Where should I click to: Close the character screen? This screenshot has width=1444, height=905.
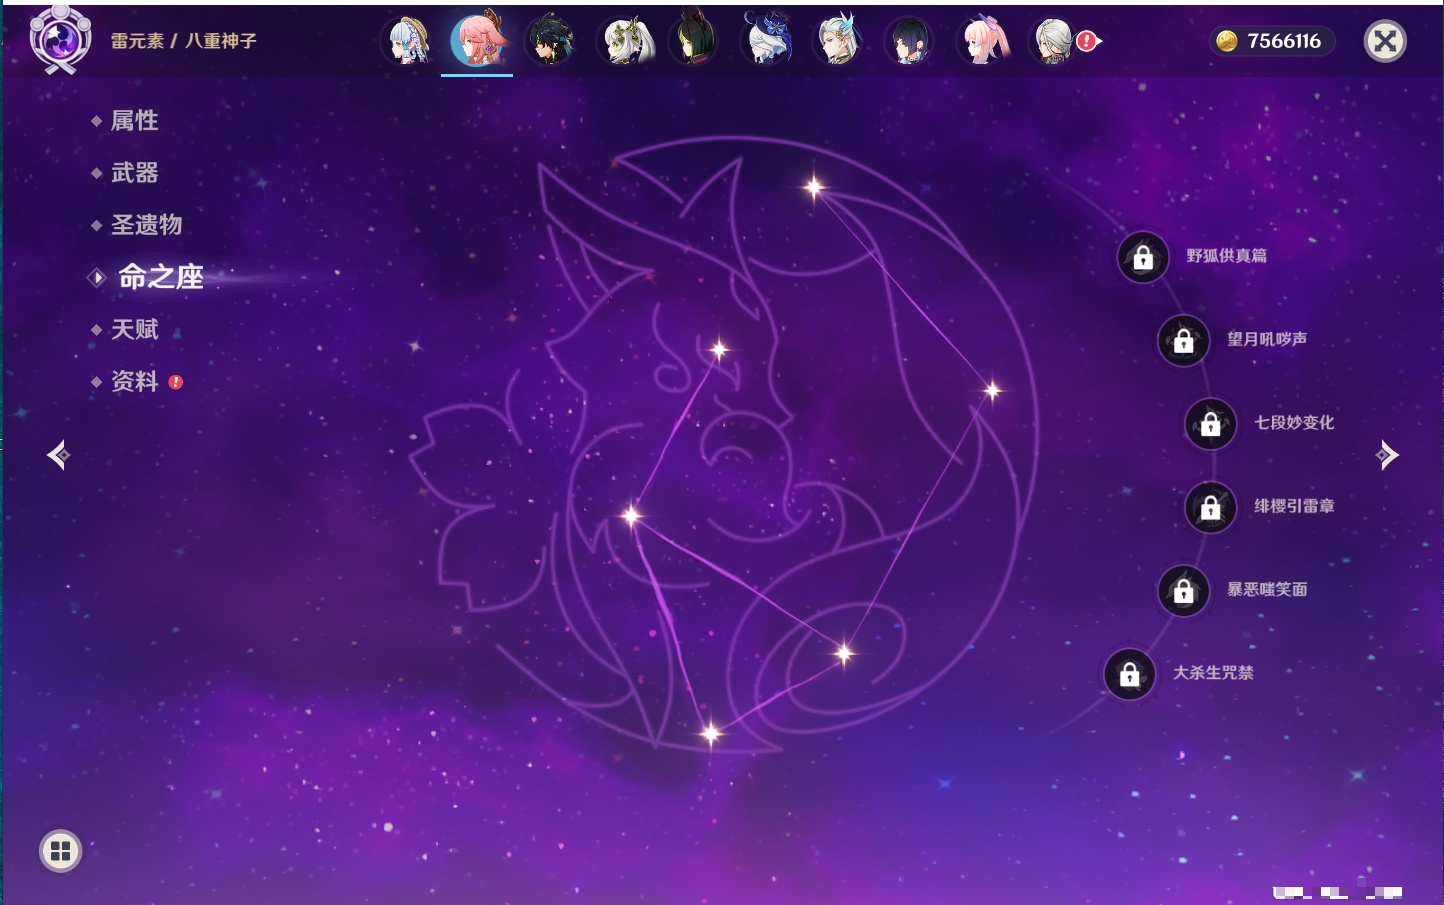pos(1385,41)
